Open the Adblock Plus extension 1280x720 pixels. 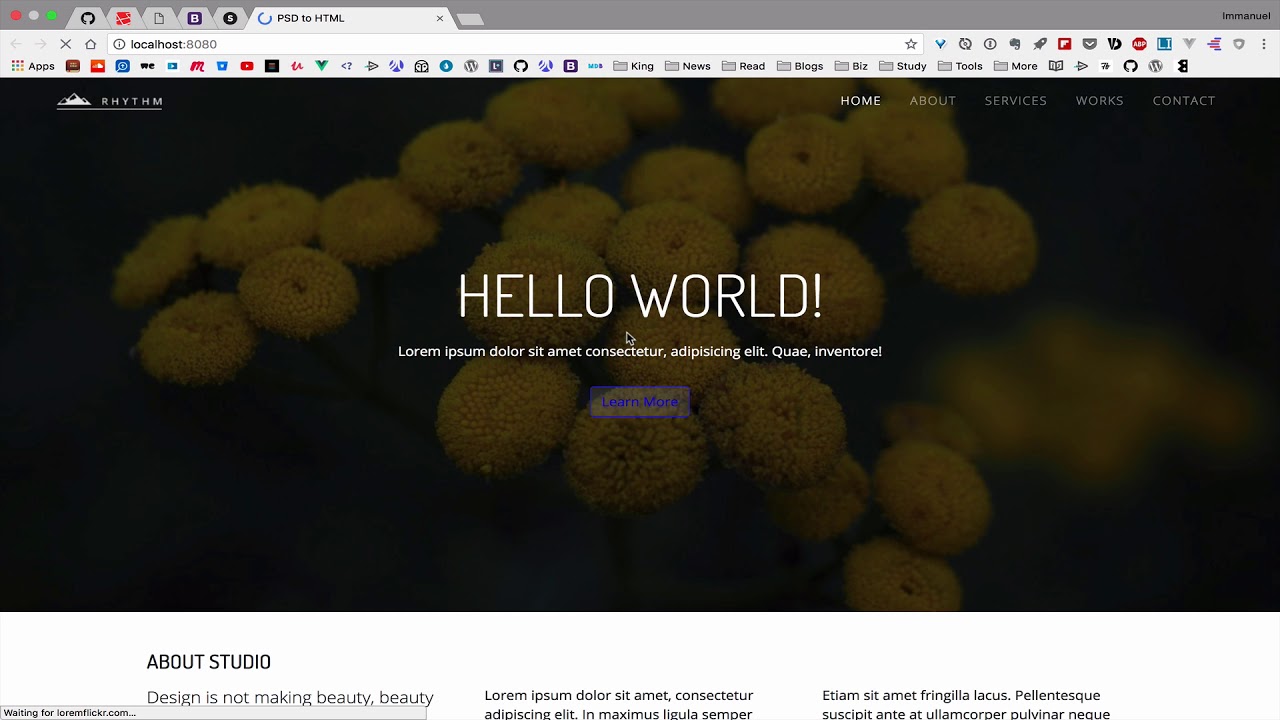1139,44
